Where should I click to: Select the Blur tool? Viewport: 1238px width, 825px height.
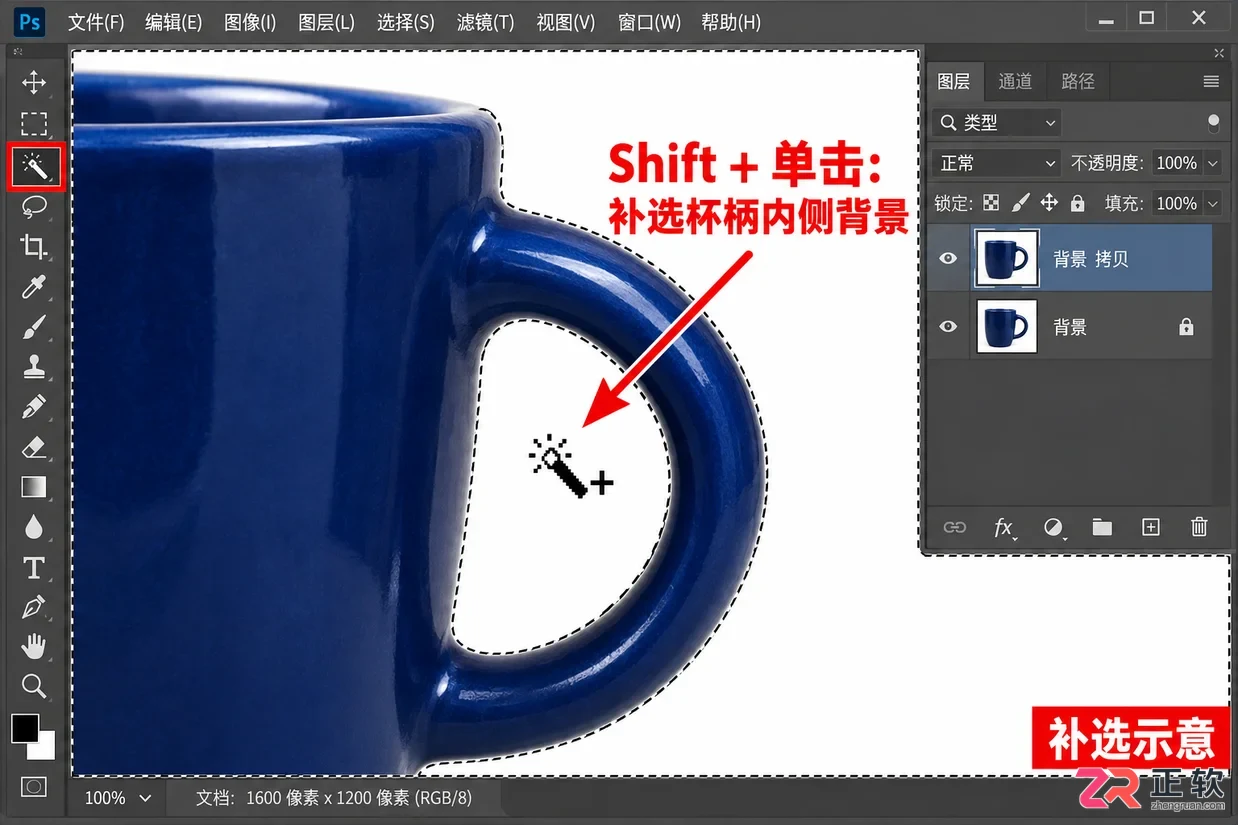click(34, 527)
